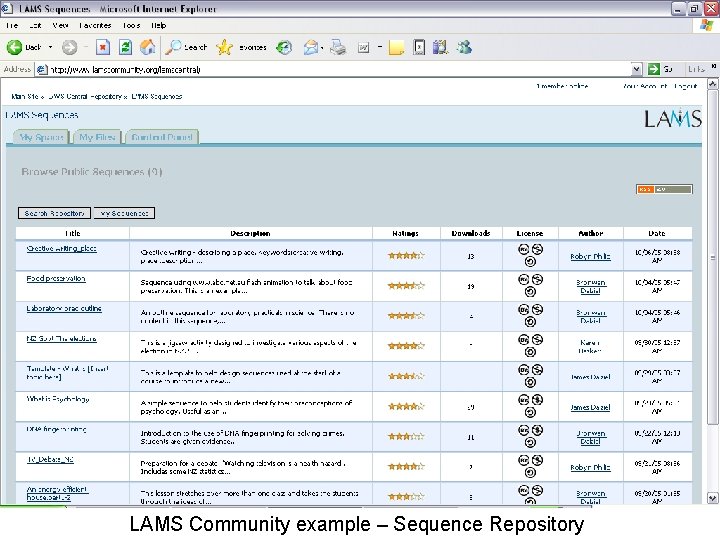Click the LAMS logo
Screen dimensions: 720x540
(673, 118)
